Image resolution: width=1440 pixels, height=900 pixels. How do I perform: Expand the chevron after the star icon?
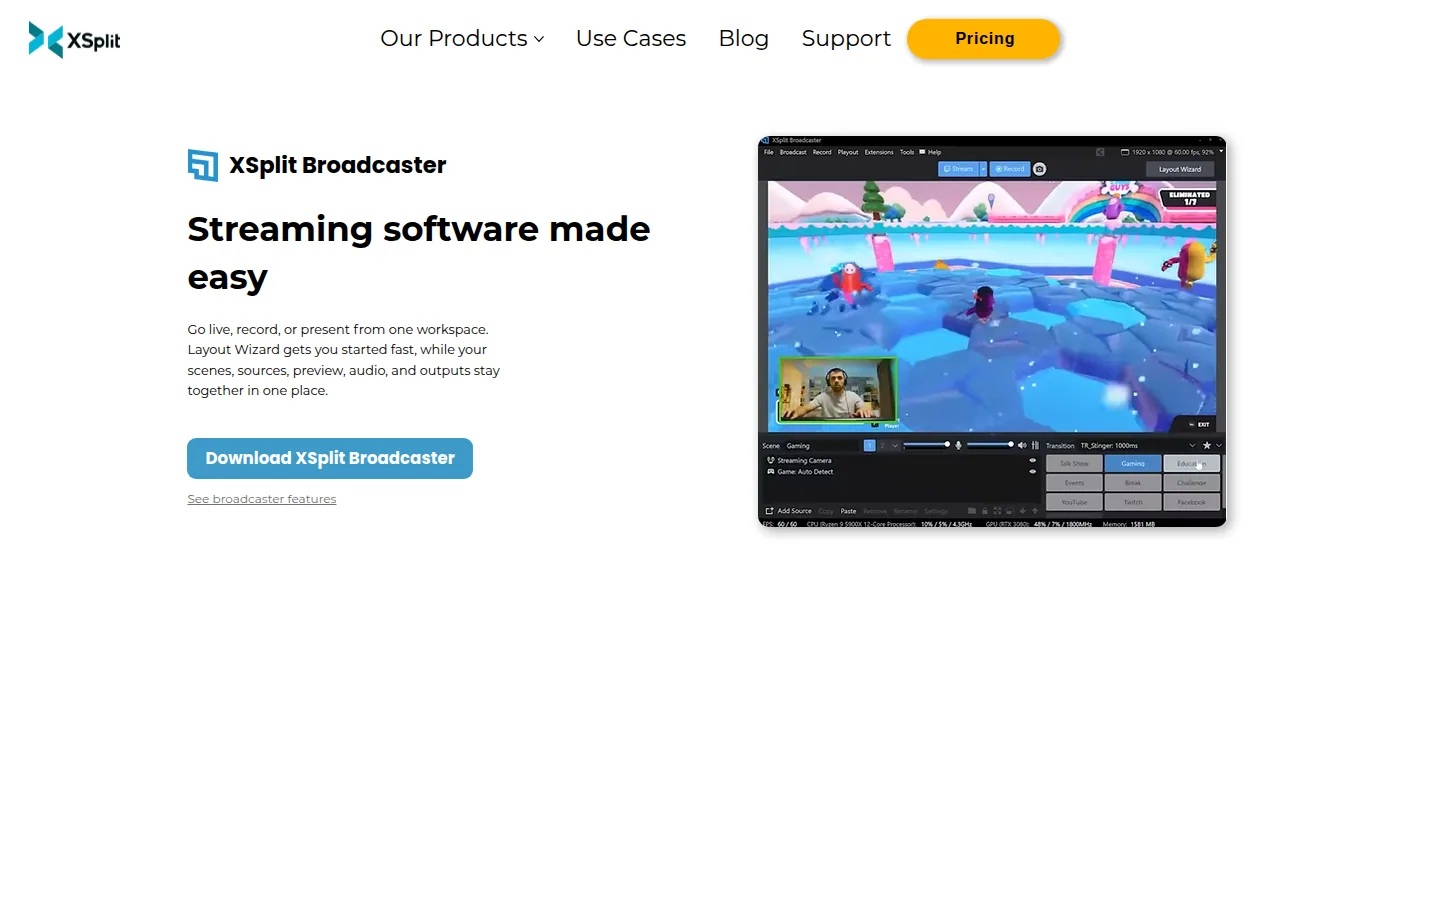pyautogui.click(x=1219, y=445)
